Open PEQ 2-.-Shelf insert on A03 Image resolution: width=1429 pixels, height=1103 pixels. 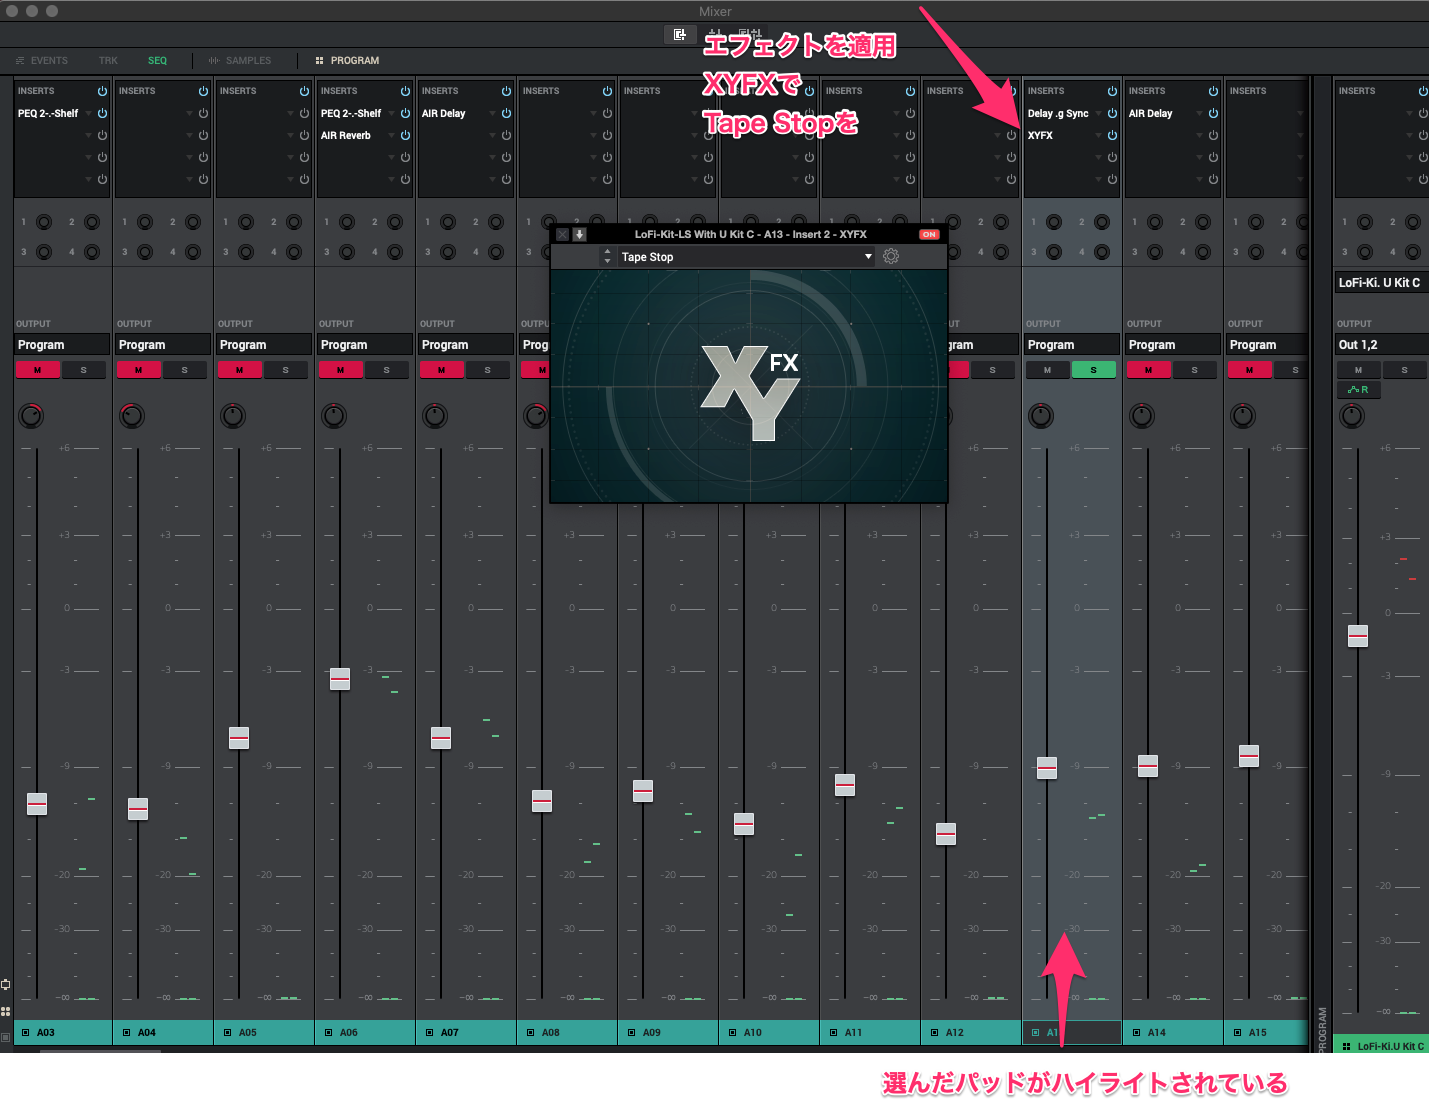pyautogui.click(x=48, y=113)
